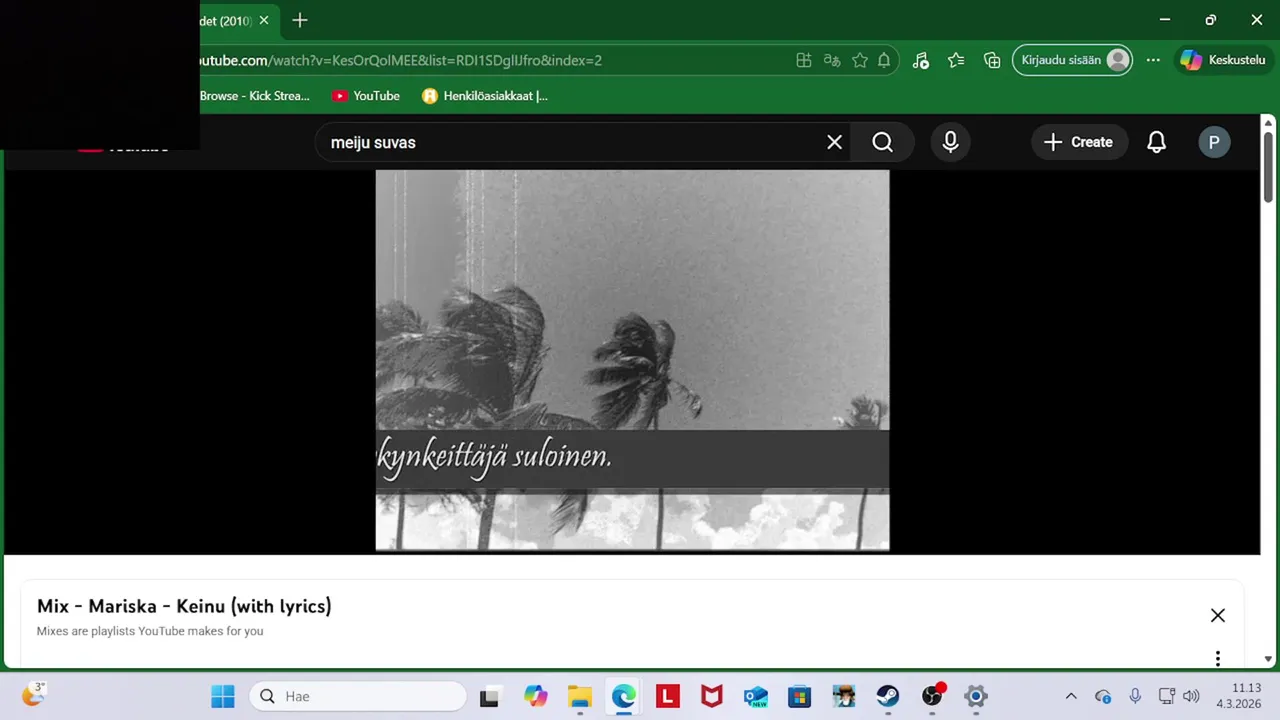The image size is (1280, 720).
Task: Click the page vertical scrollbar thumb
Action: tap(1268, 166)
